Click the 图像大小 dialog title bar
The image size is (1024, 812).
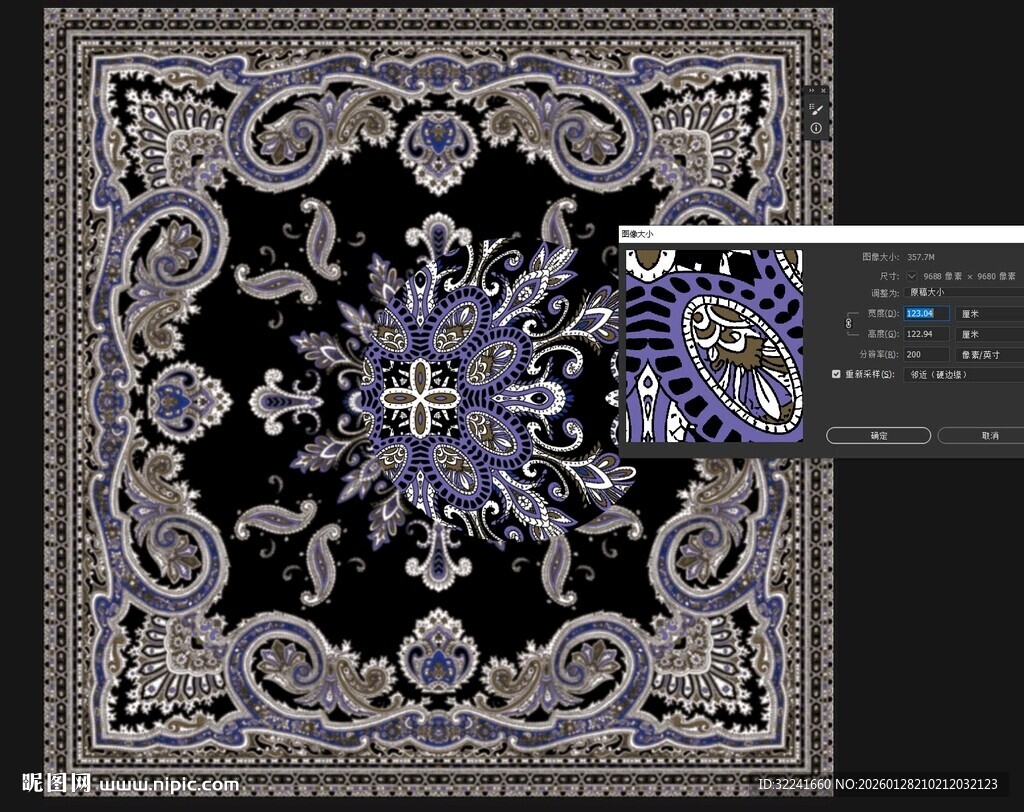coord(821,233)
